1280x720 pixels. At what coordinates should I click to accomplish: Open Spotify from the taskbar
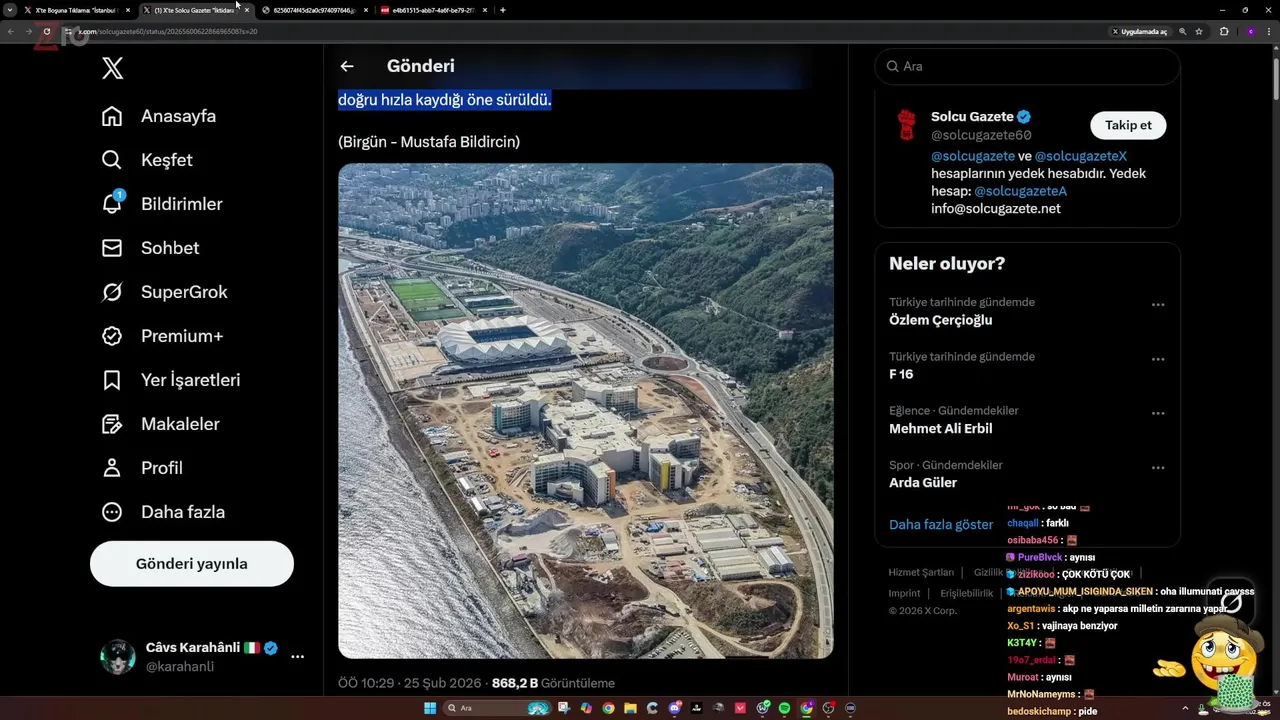click(x=784, y=708)
